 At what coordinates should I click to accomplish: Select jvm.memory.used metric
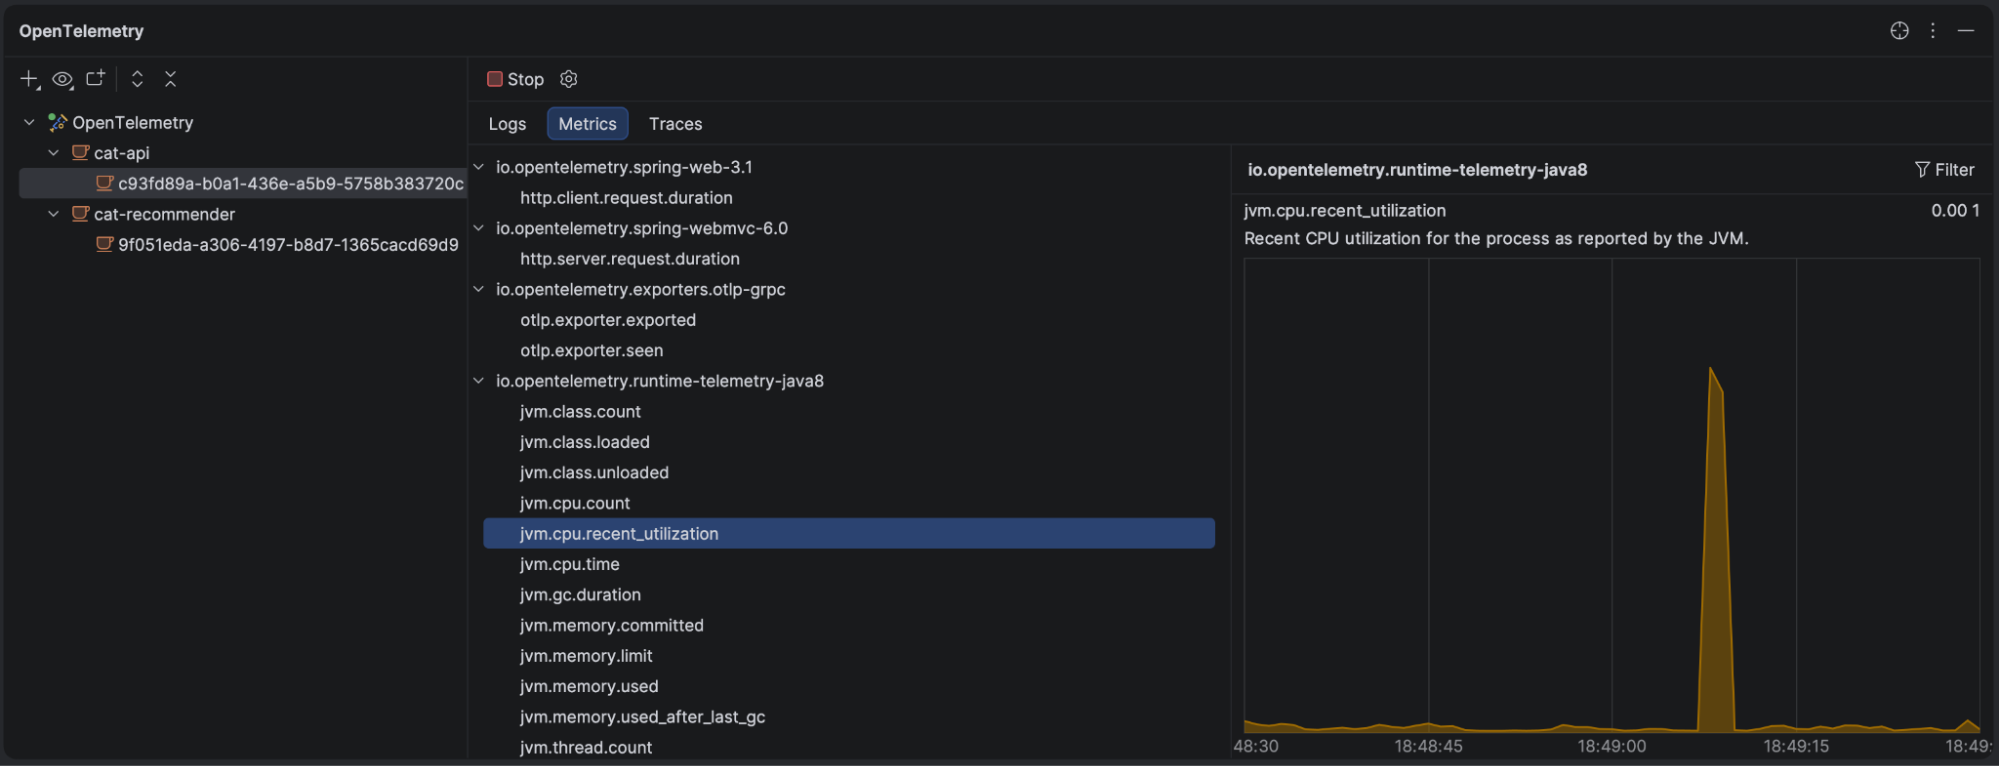(589, 686)
